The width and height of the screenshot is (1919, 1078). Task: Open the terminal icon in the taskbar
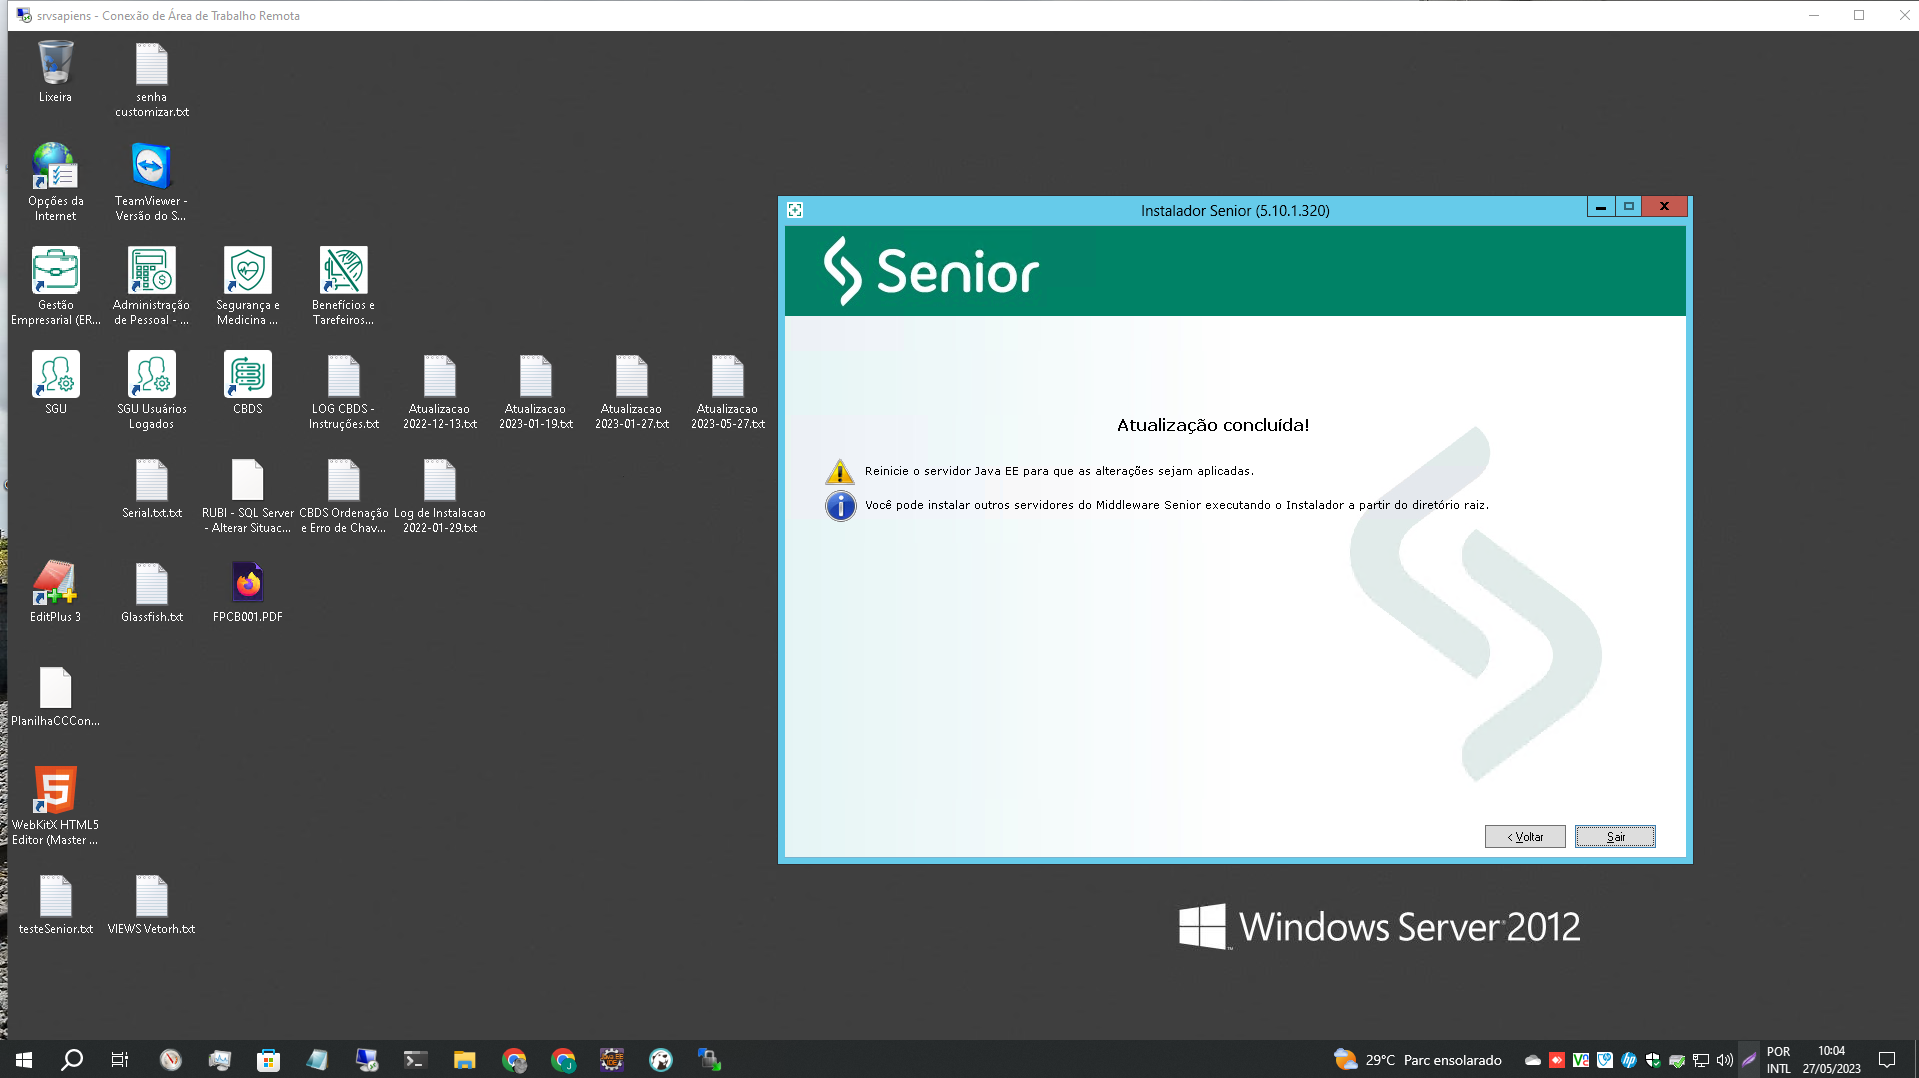415,1060
